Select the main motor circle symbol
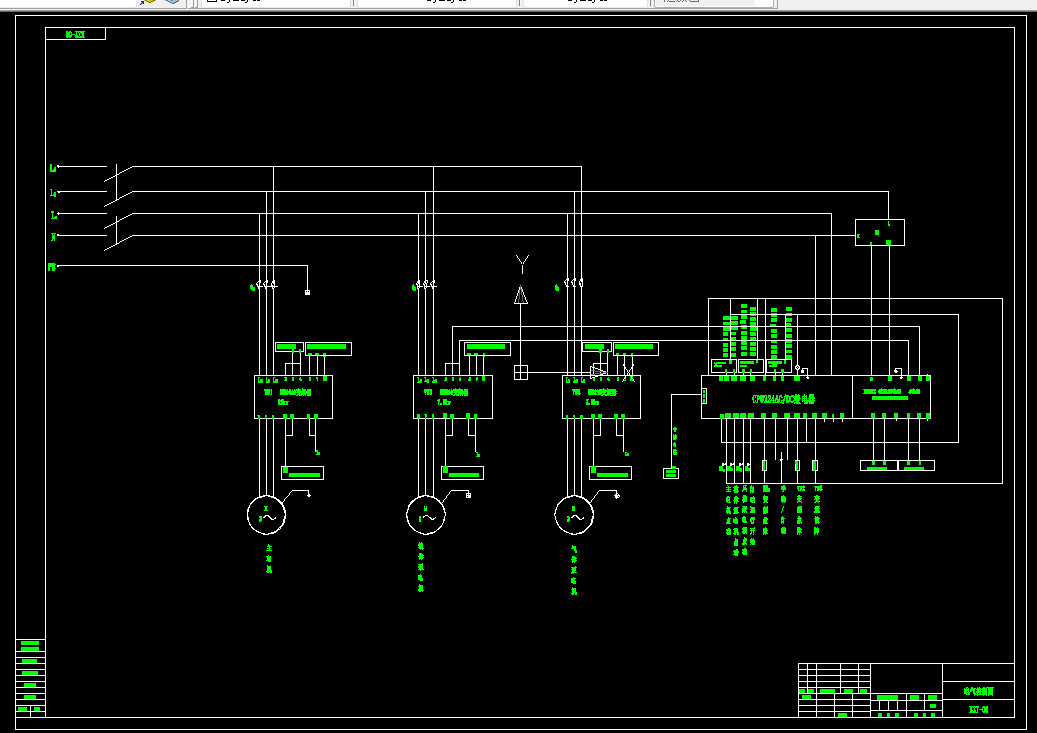Image resolution: width=1037 pixels, height=733 pixels. (267, 515)
